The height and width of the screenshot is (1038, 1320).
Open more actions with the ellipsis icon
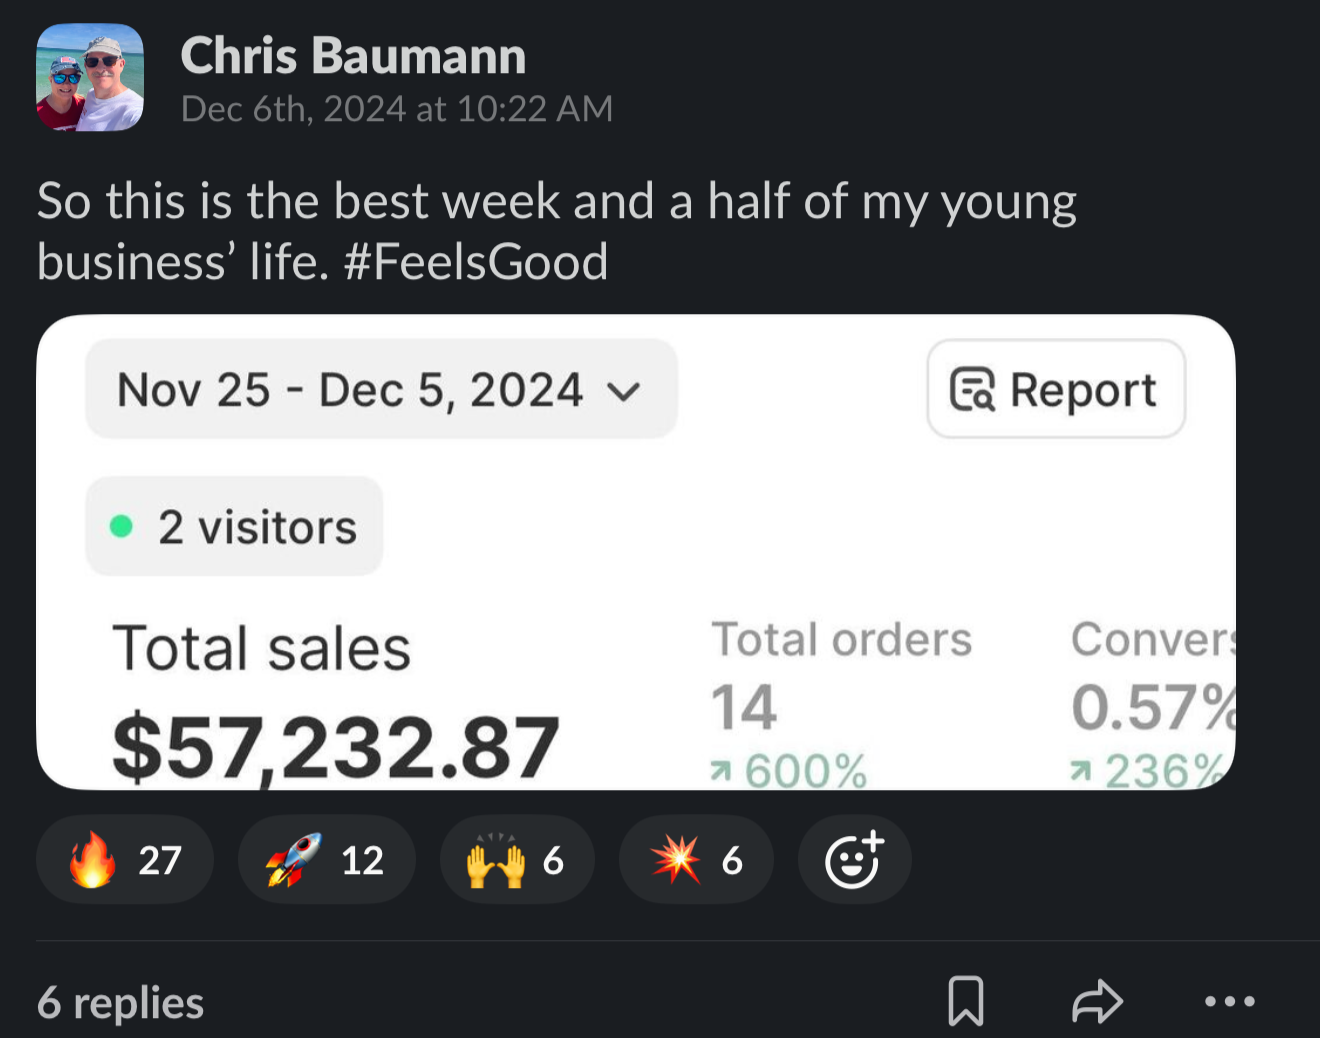[x=1230, y=1003]
